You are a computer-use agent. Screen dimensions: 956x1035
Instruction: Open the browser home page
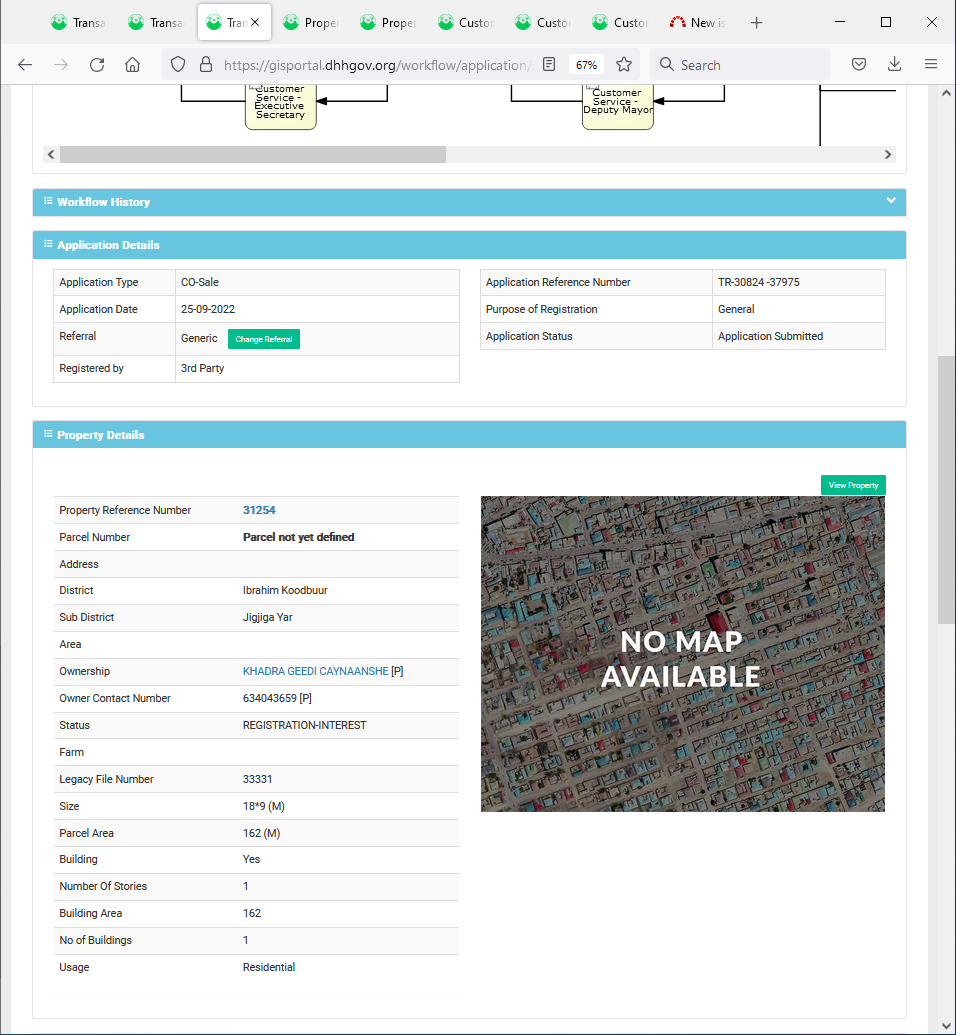[x=133, y=64]
